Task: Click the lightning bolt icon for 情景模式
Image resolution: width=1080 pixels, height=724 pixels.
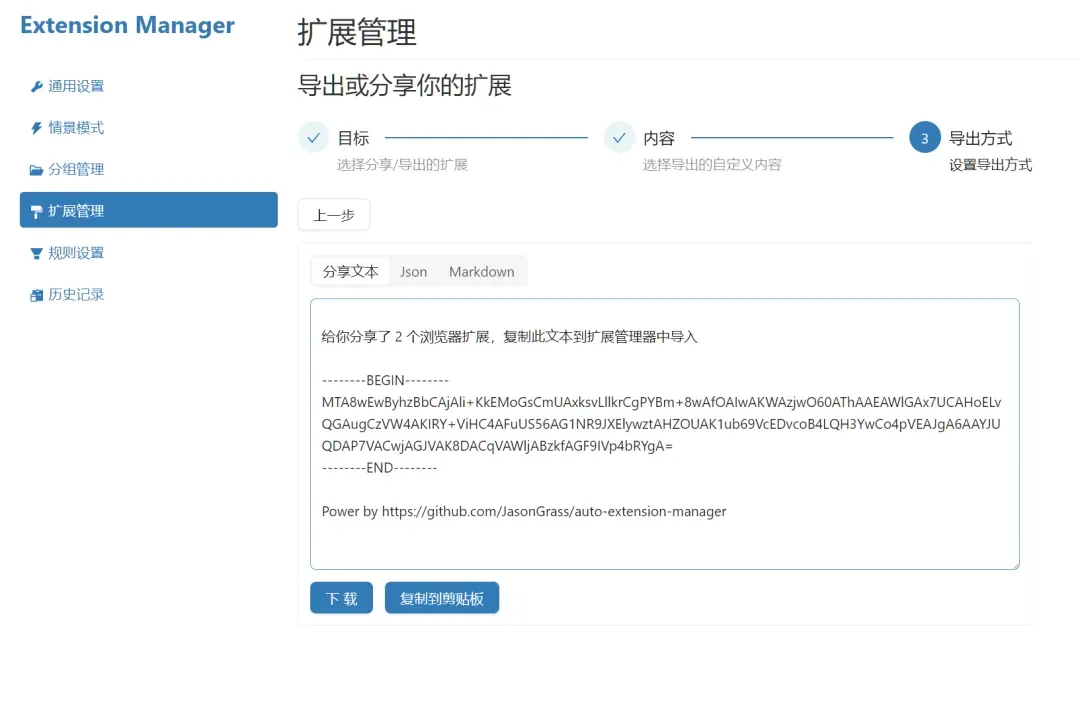Action: [x=37, y=128]
